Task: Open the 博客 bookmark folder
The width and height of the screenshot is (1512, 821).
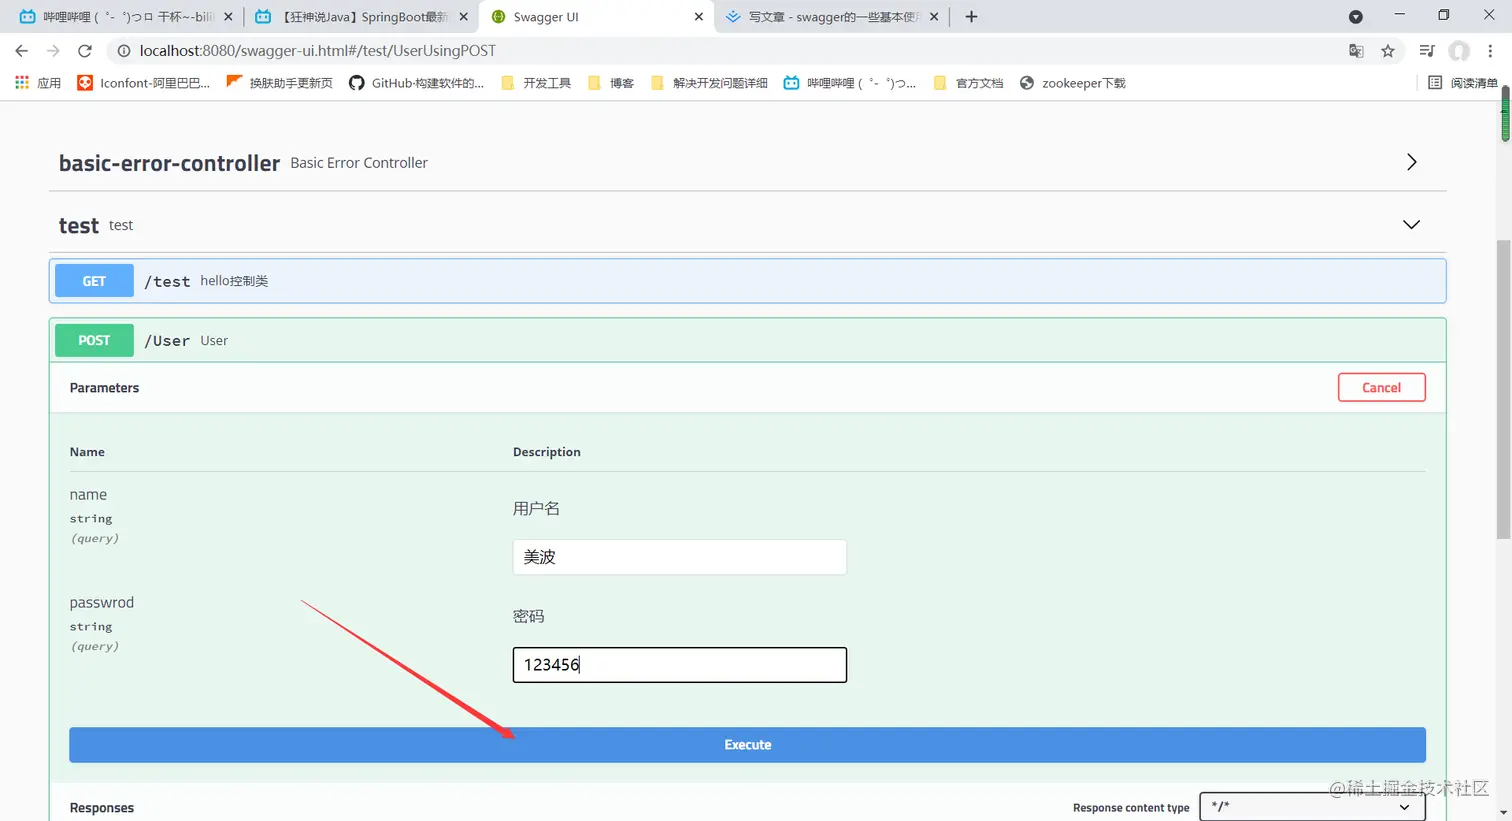Action: tap(611, 83)
